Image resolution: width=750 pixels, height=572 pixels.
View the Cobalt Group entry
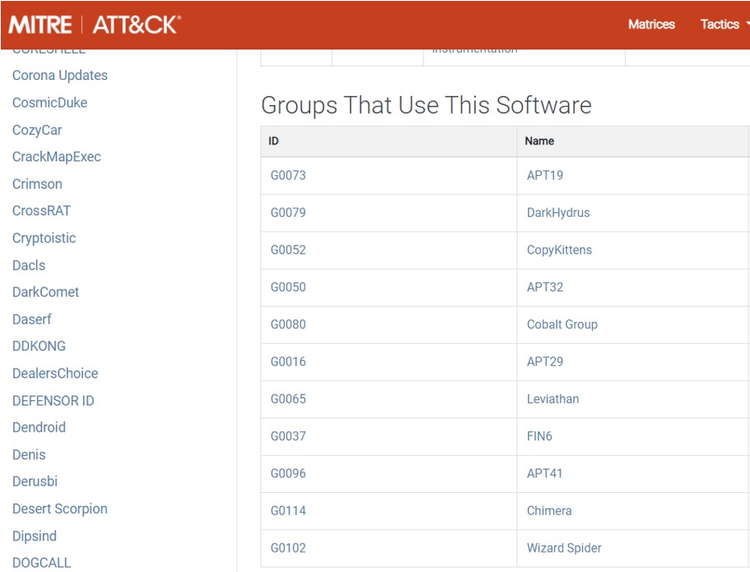562,325
